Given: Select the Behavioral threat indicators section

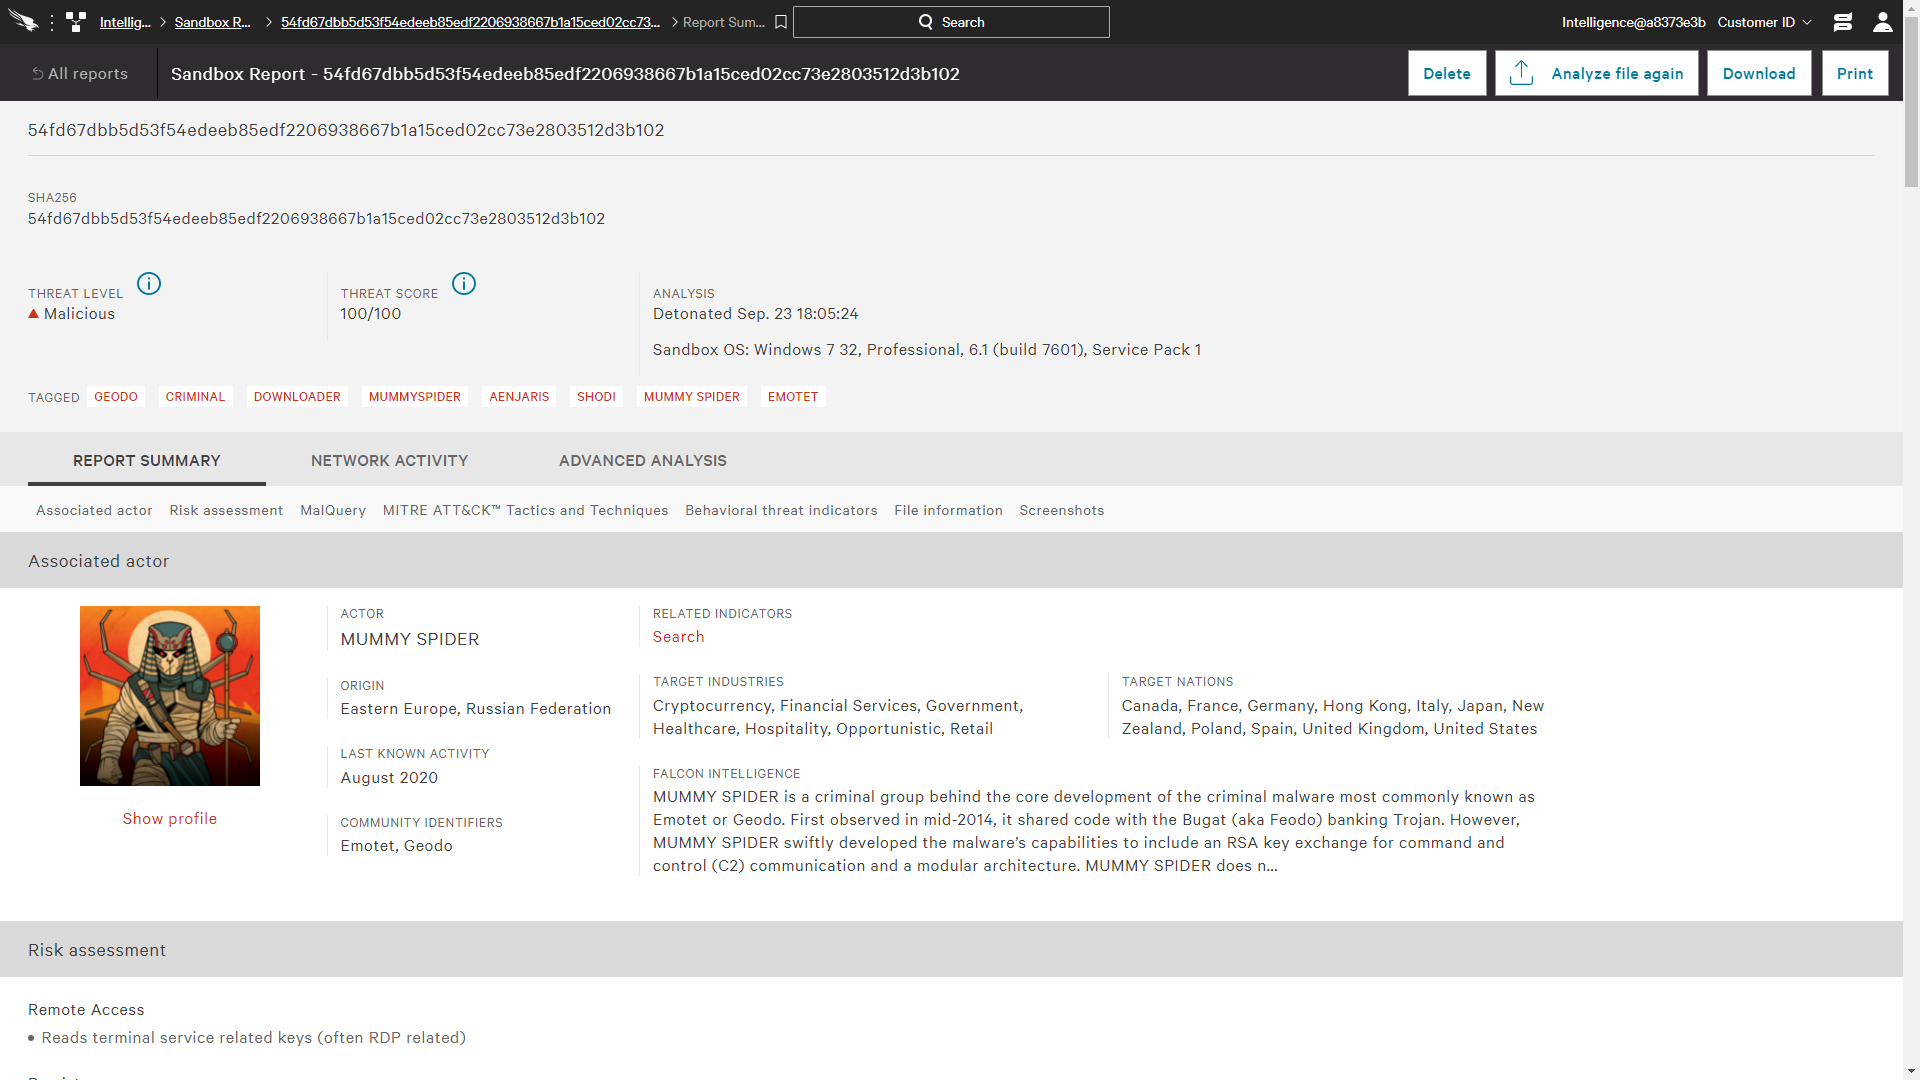Looking at the screenshot, I should click(781, 509).
